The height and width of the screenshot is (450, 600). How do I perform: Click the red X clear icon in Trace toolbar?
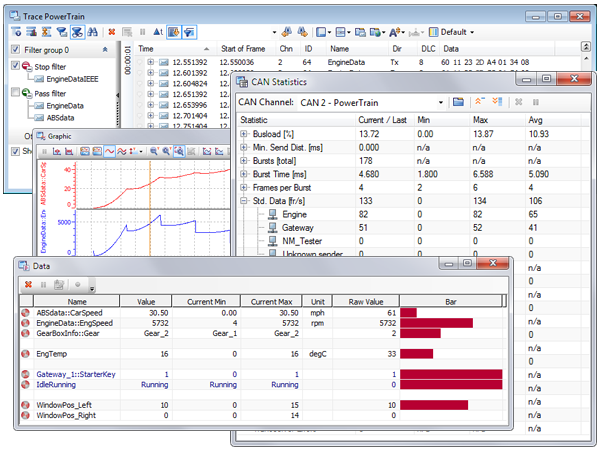(x=111, y=32)
